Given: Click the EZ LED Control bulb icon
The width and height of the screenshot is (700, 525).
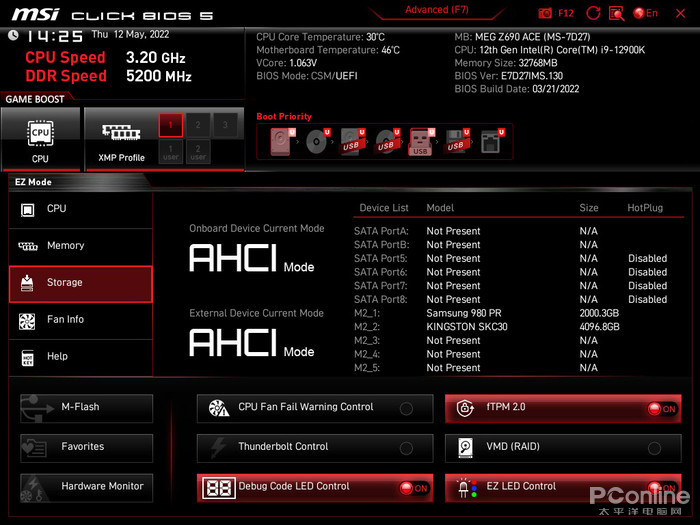Looking at the screenshot, I should (x=467, y=488).
